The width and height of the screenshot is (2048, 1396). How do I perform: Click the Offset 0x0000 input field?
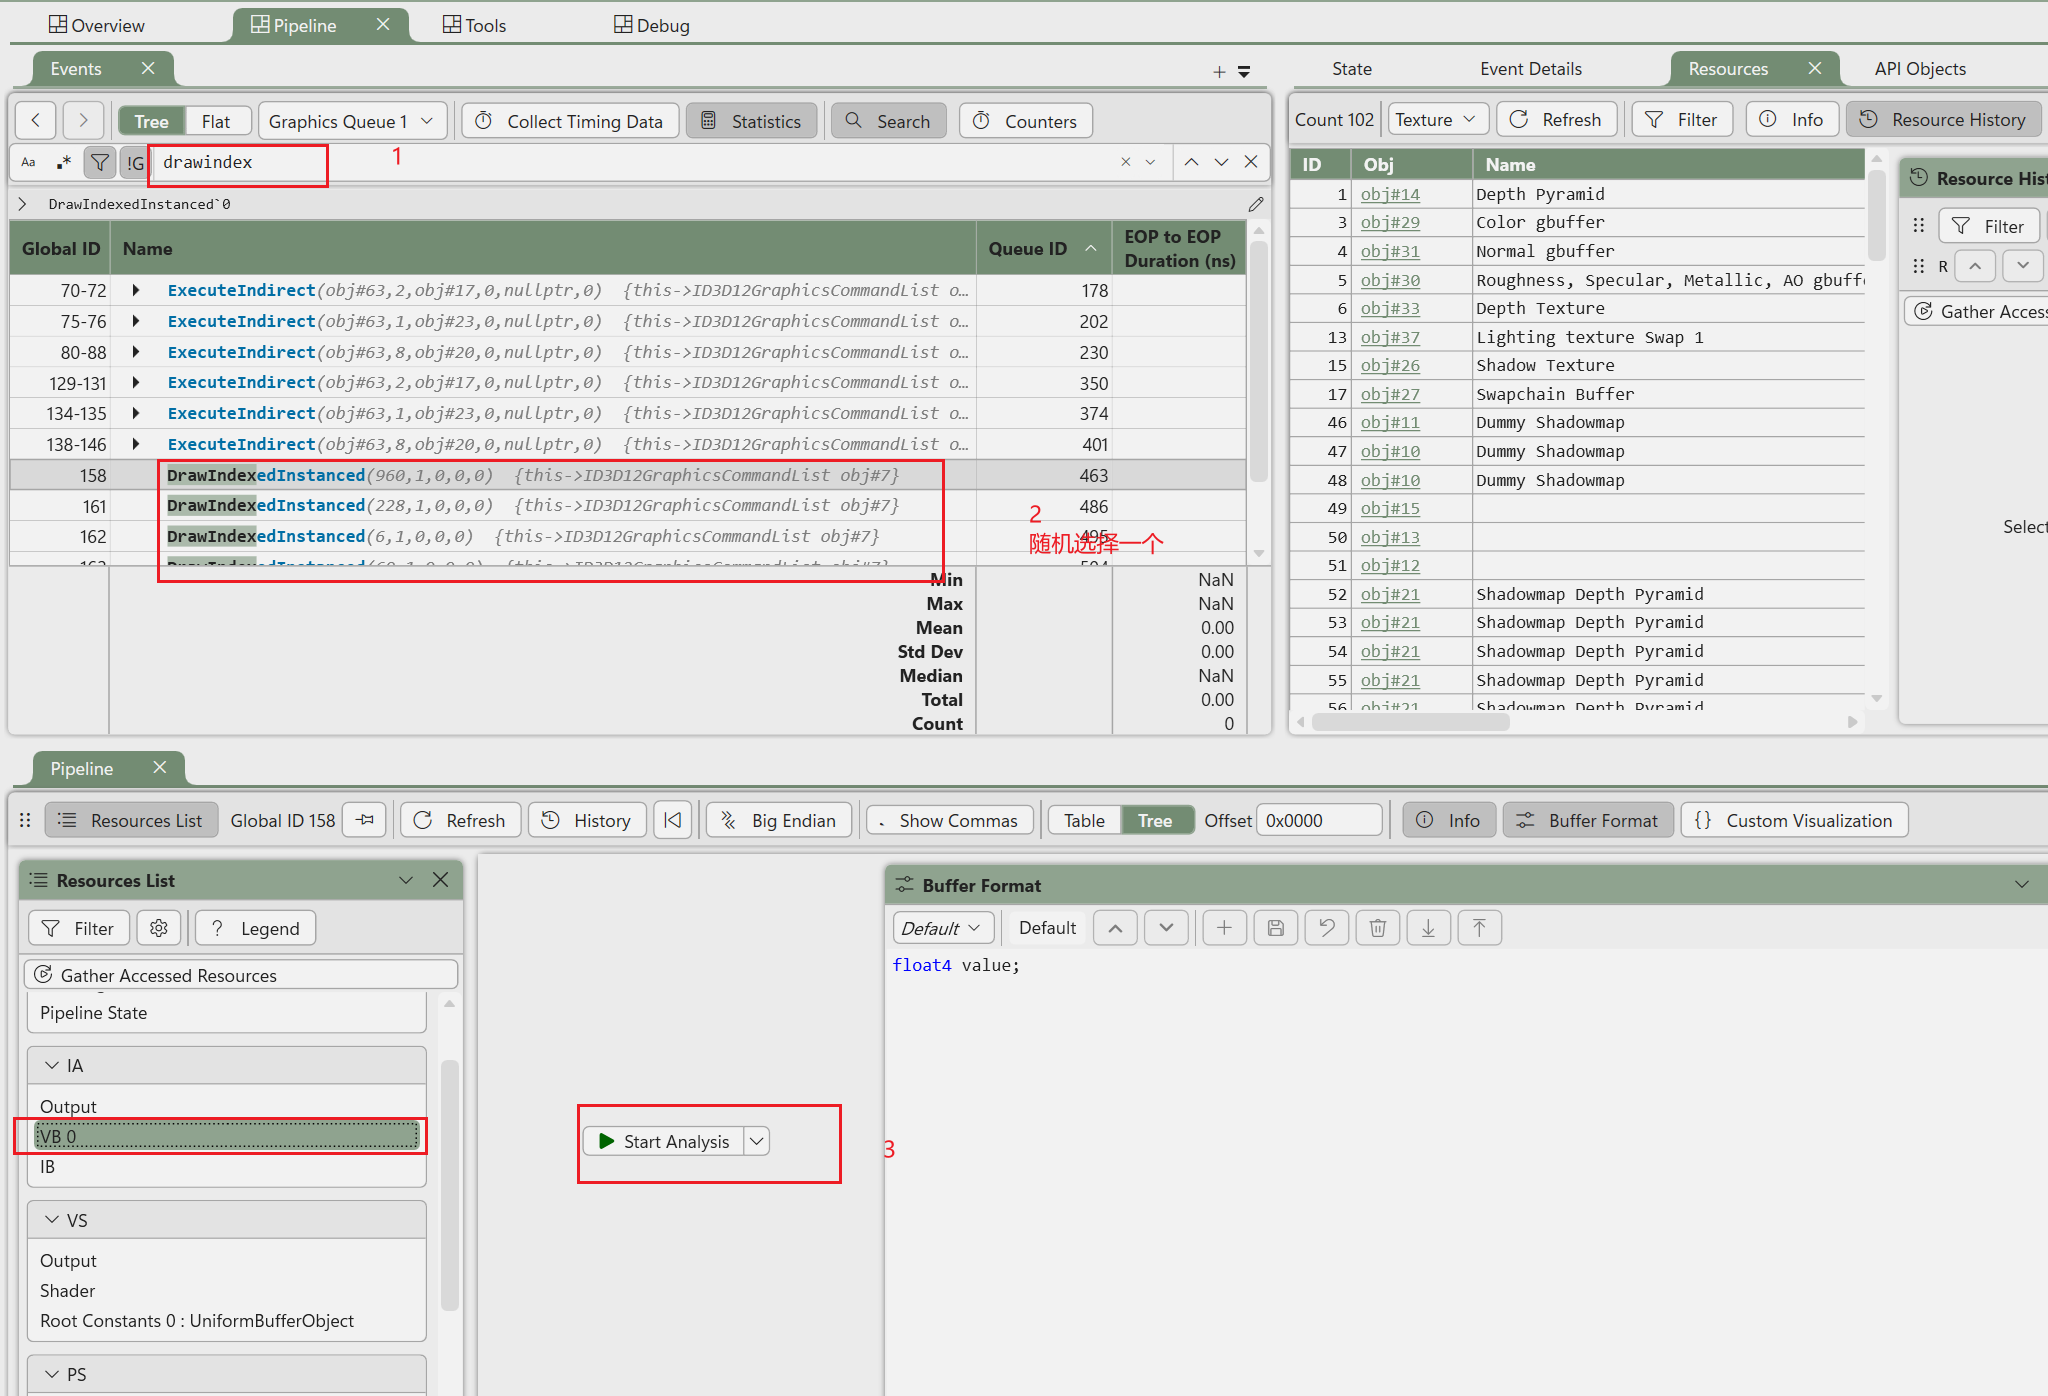1318,820
